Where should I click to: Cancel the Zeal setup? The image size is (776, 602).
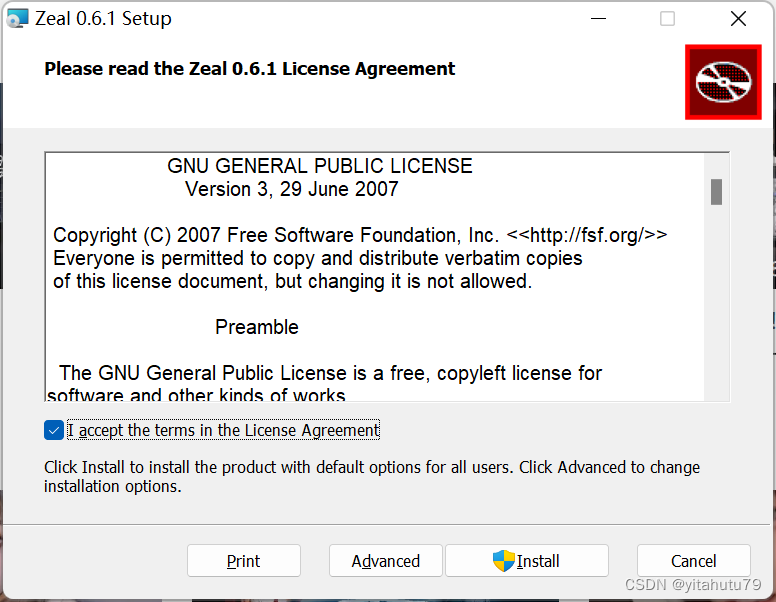pos(693,561)
